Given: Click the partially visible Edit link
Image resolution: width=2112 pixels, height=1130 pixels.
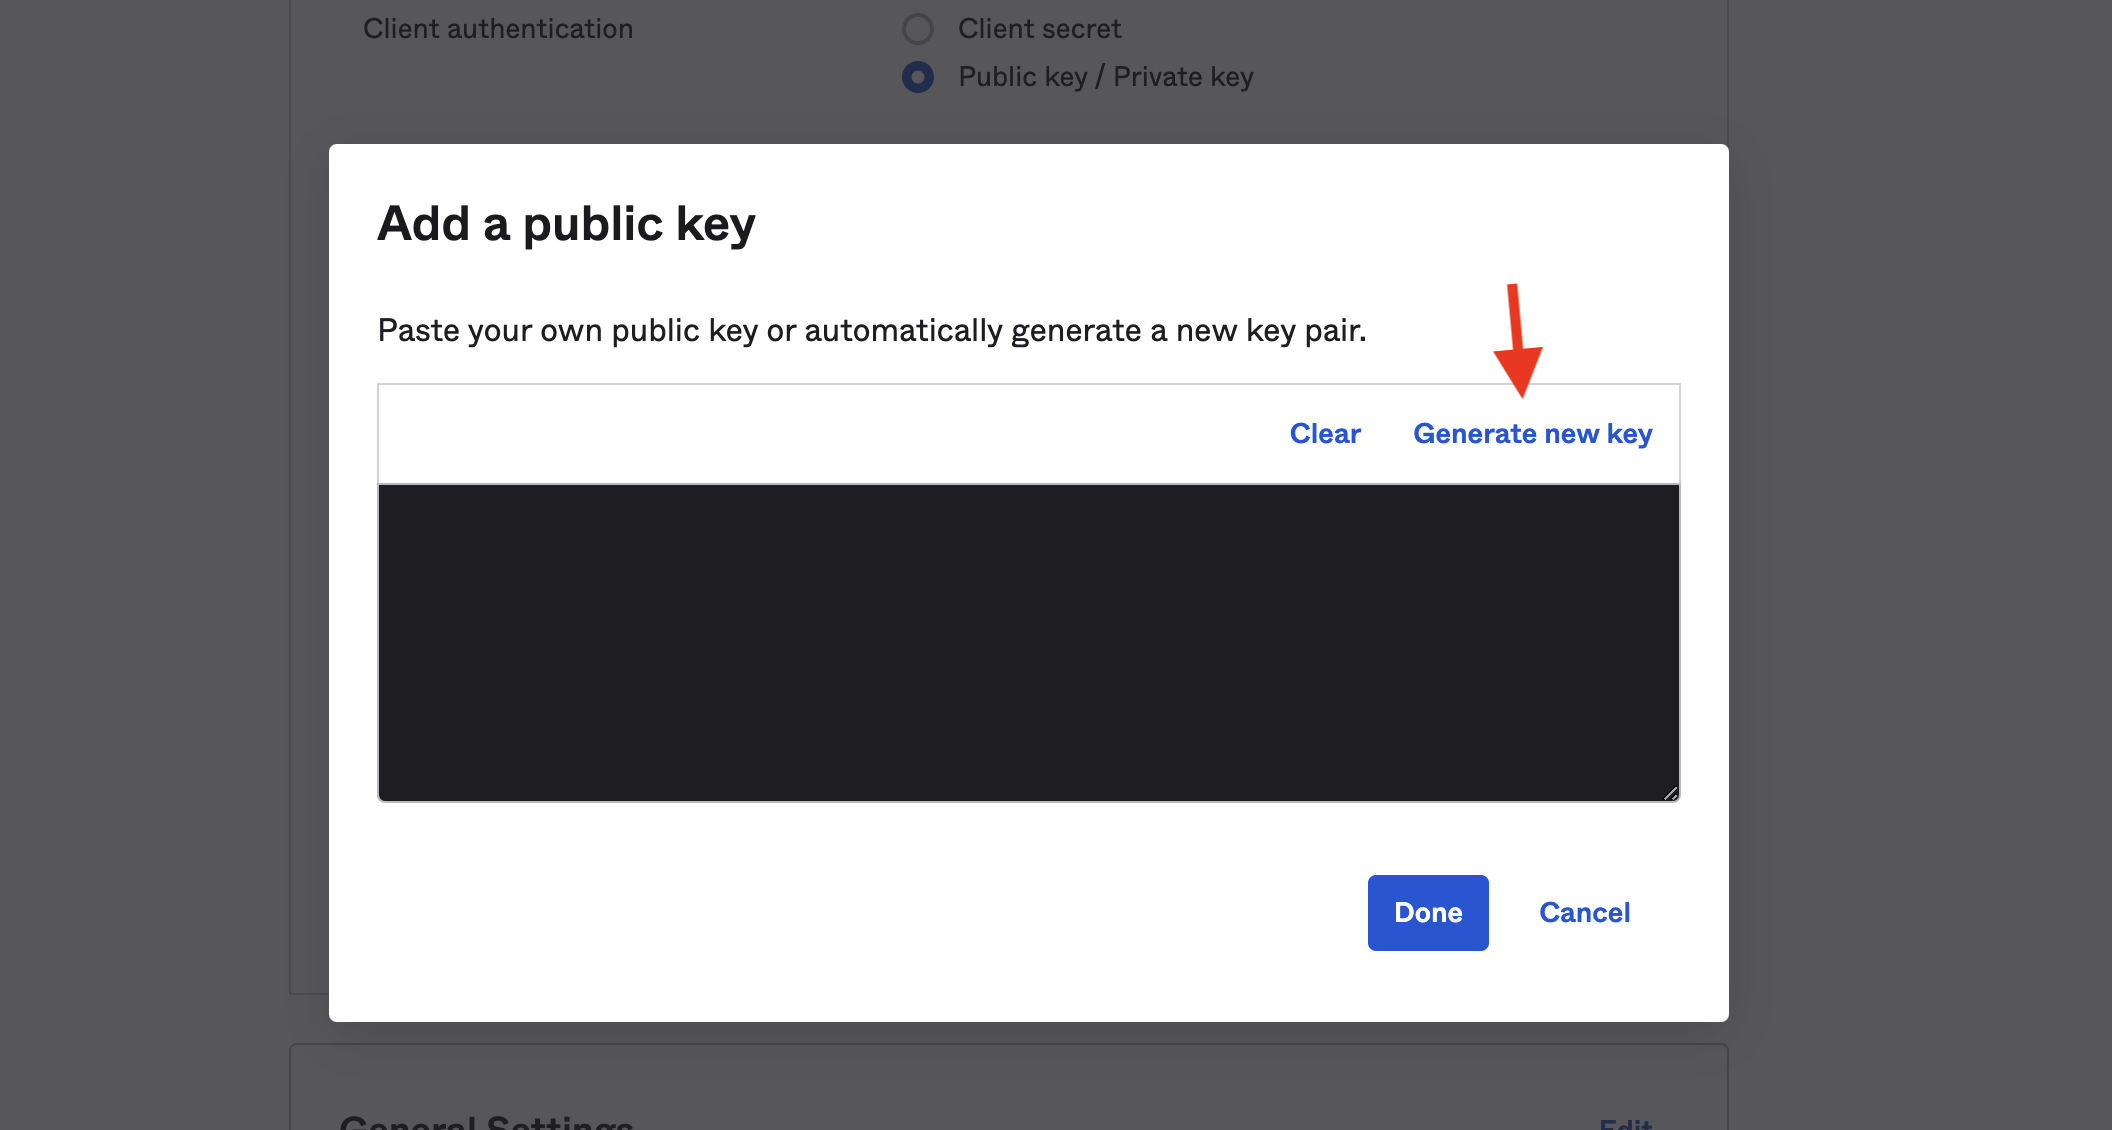Looking at the screenshot, I should point(1625,1124).
